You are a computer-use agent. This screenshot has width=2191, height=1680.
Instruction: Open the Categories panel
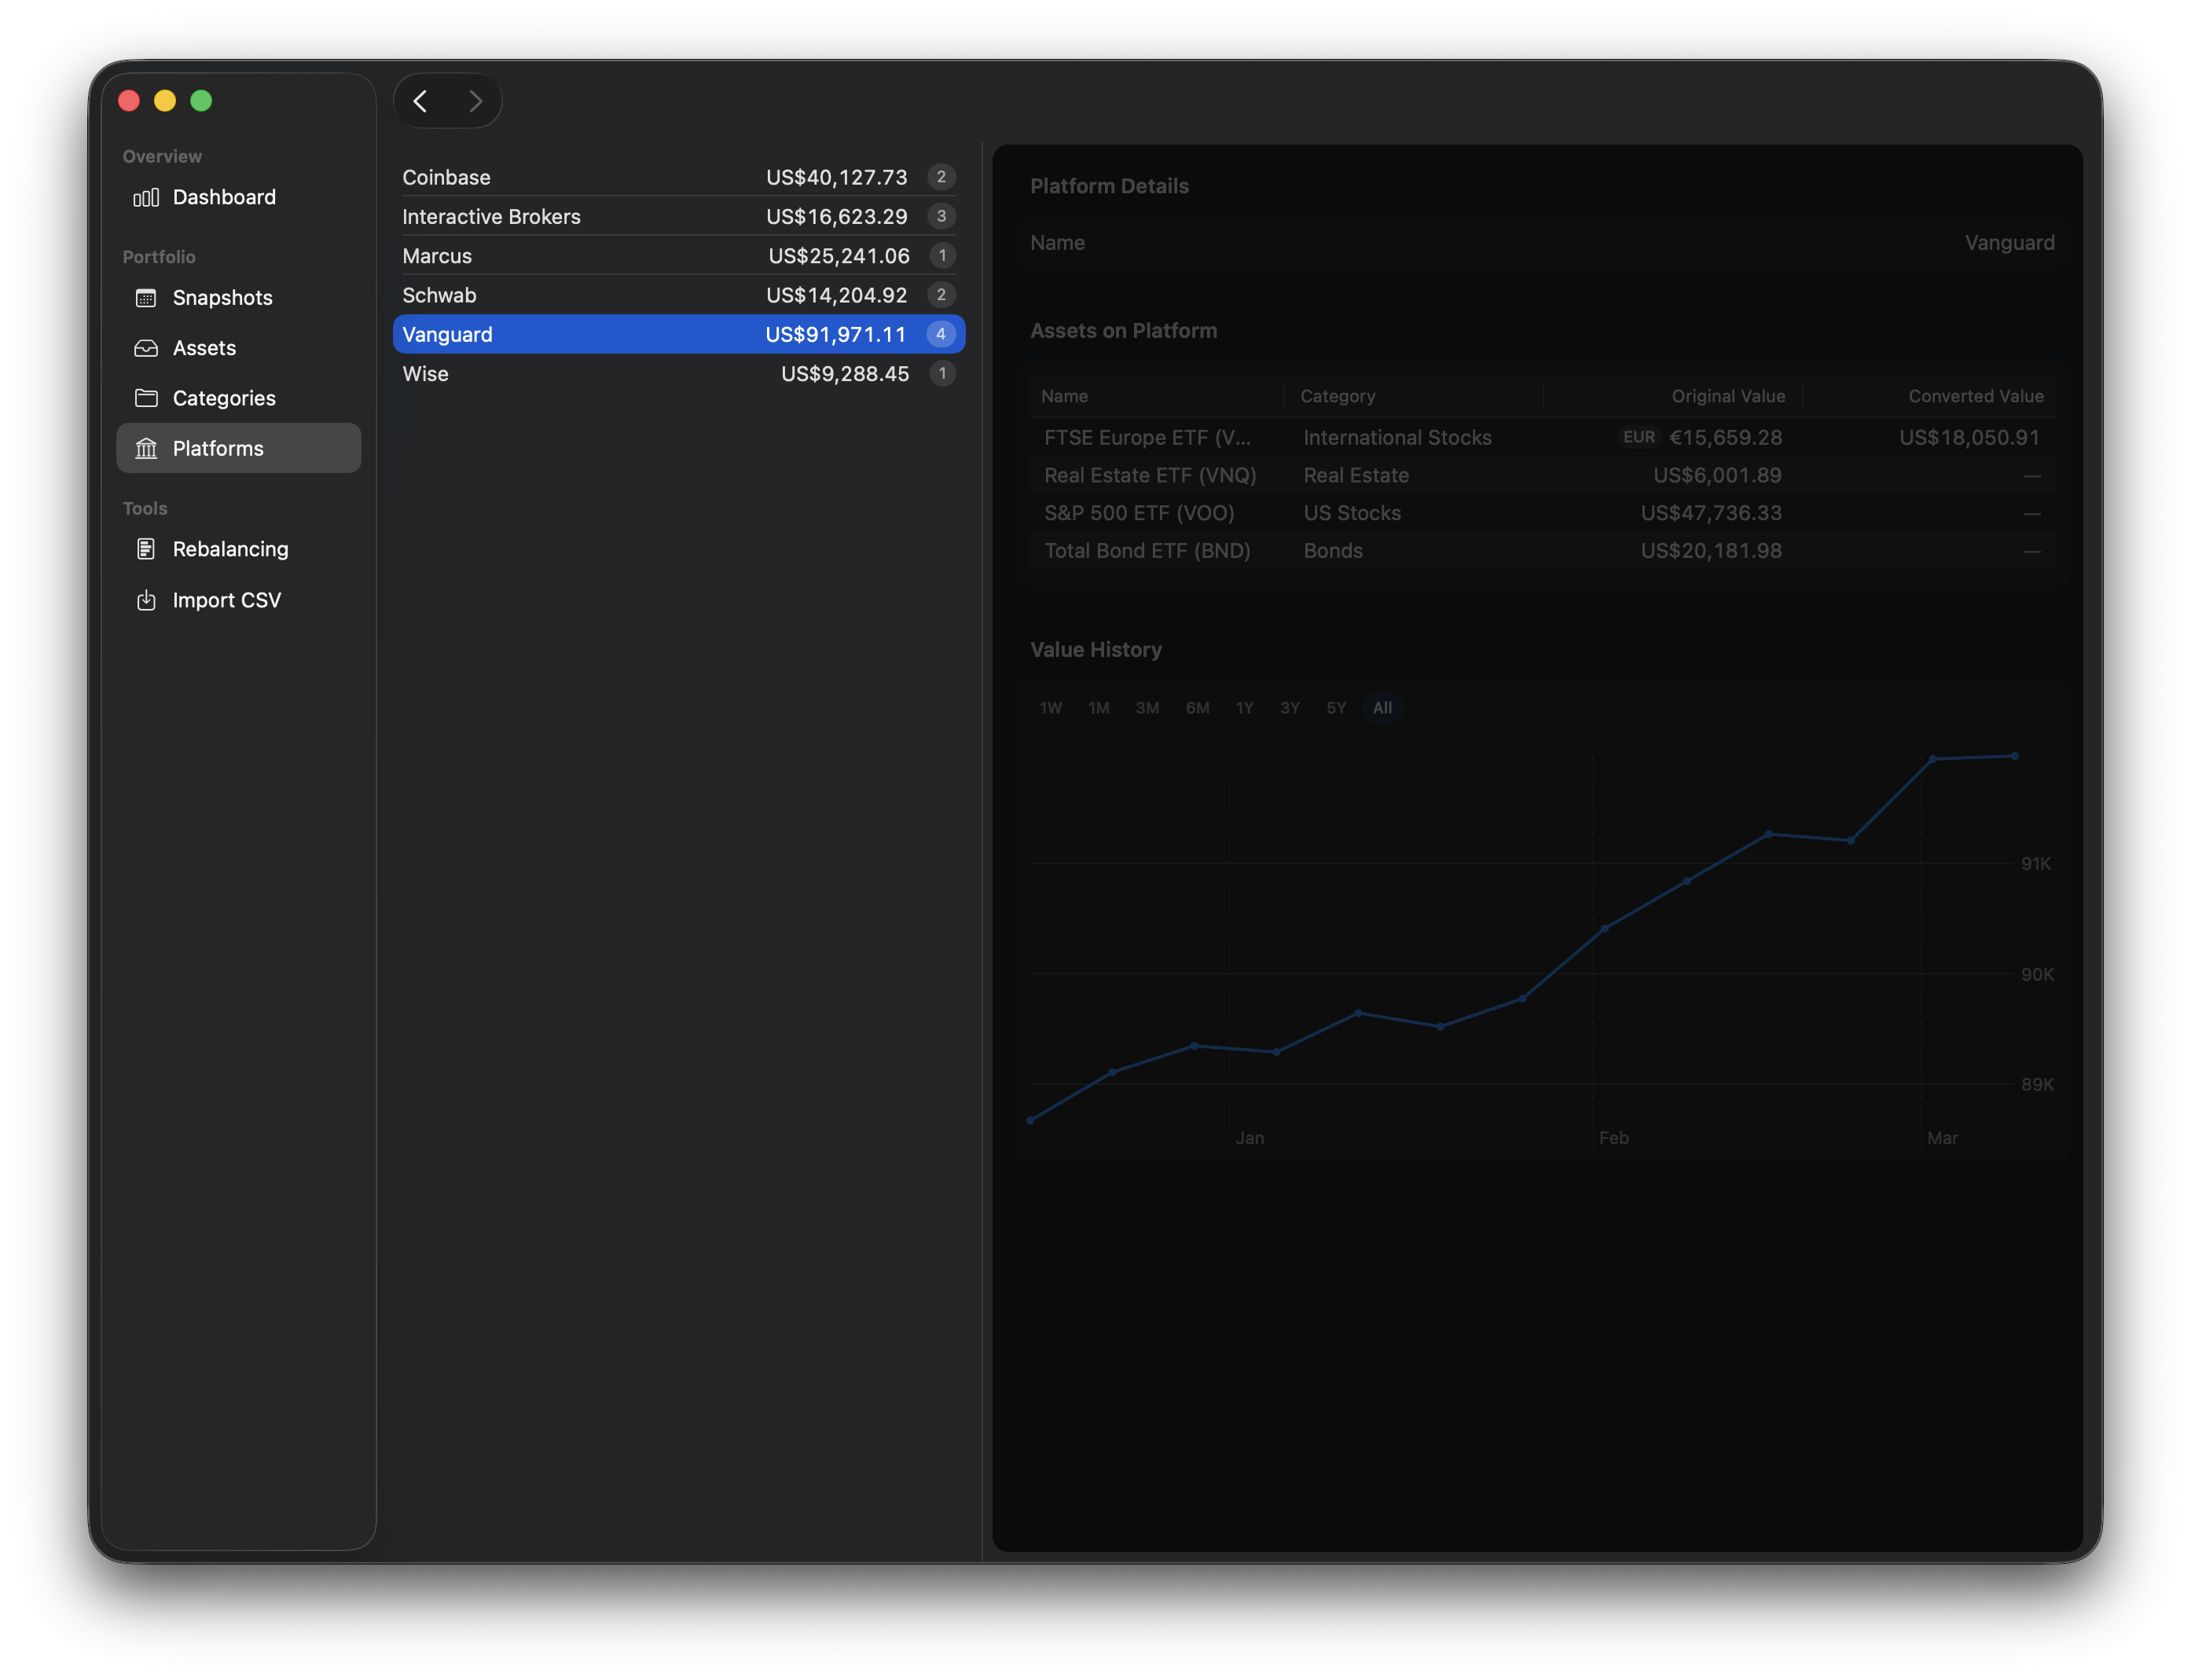[x=224, y=398]
